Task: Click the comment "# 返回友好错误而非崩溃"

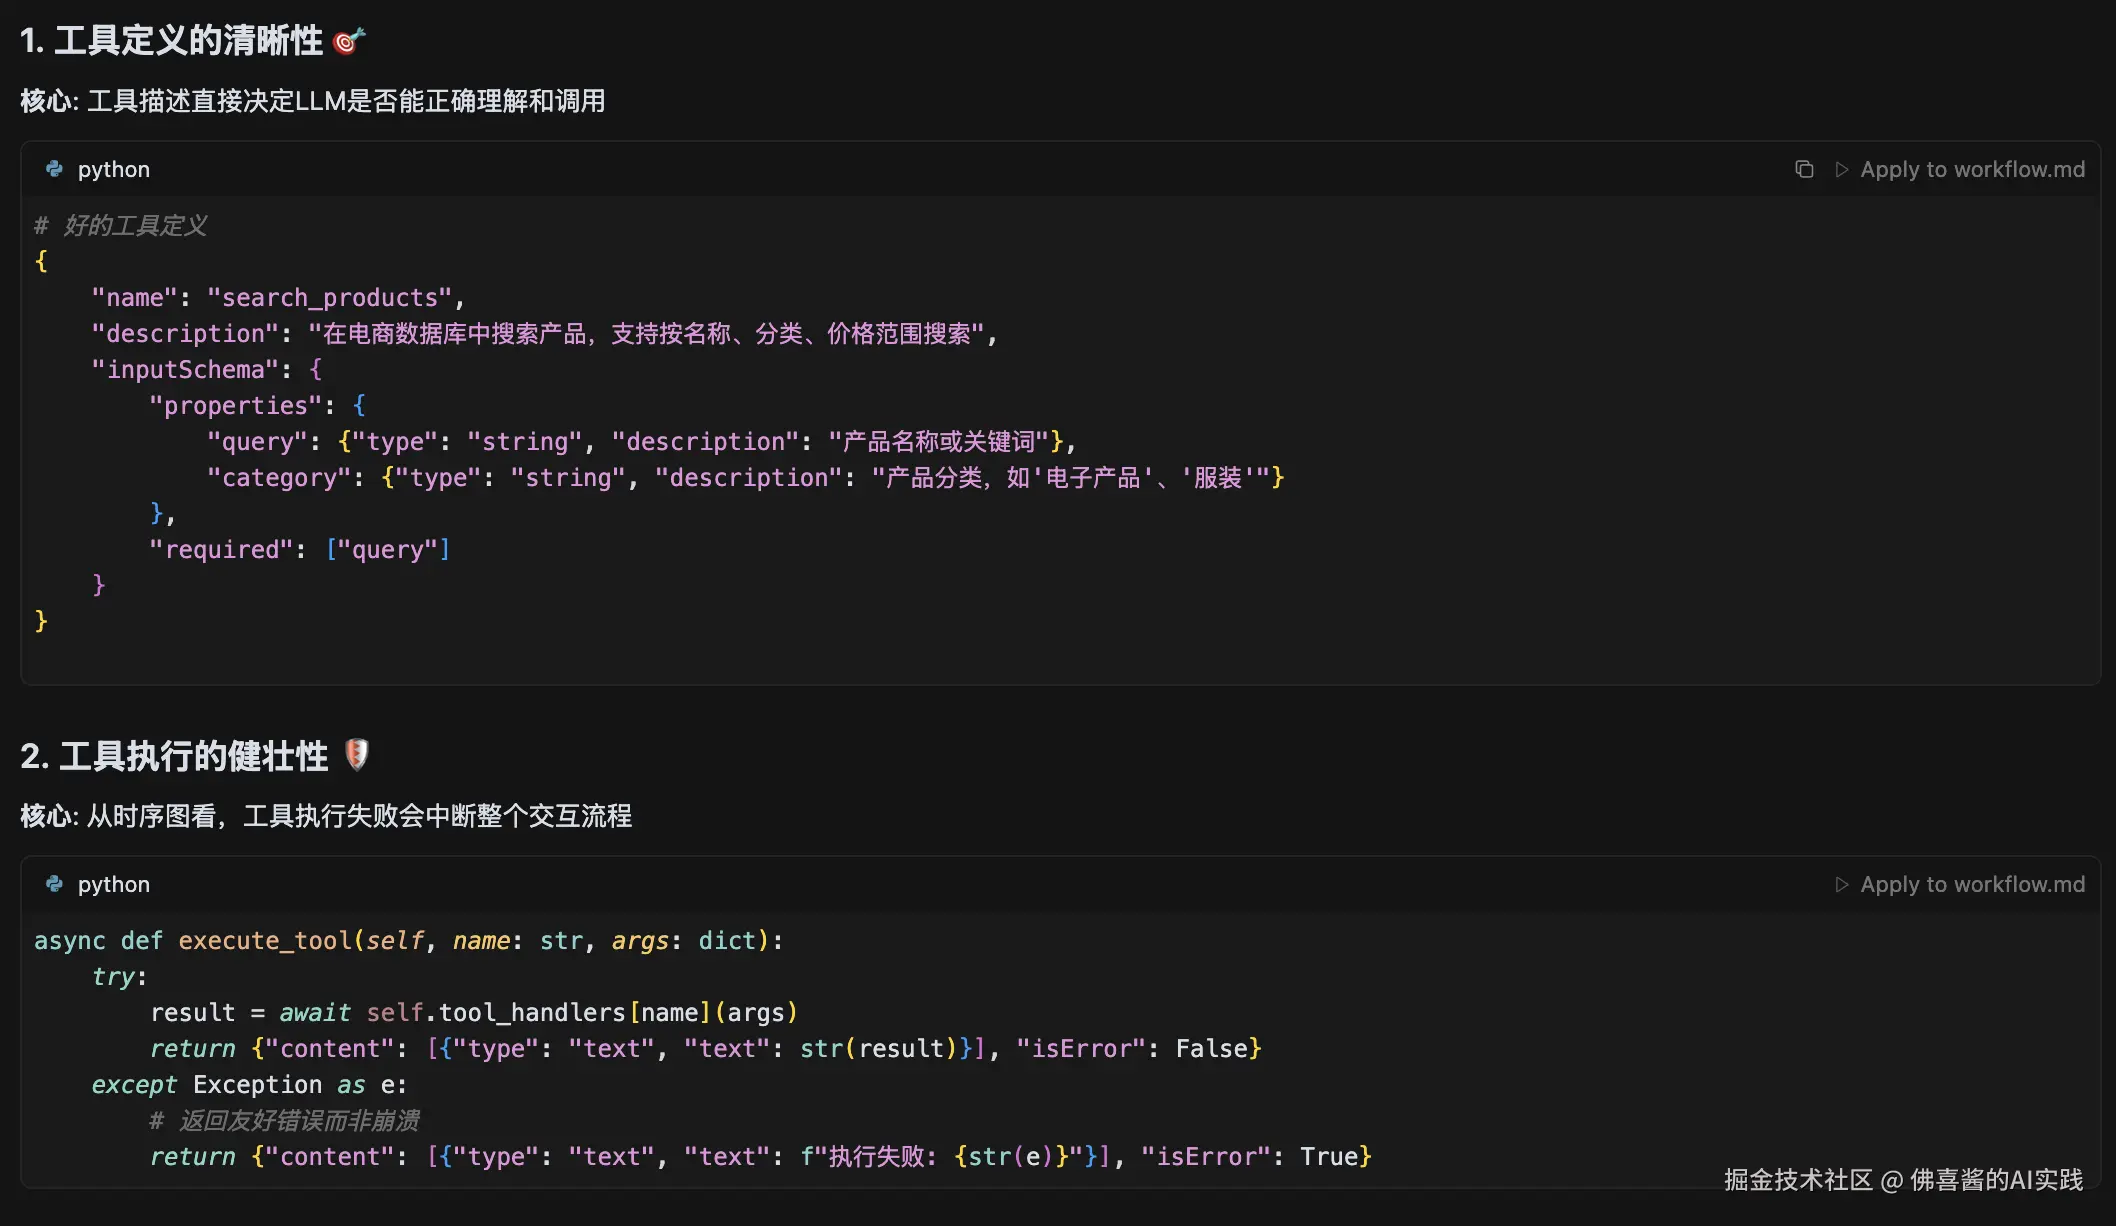Action: [x=285, y=1120]
